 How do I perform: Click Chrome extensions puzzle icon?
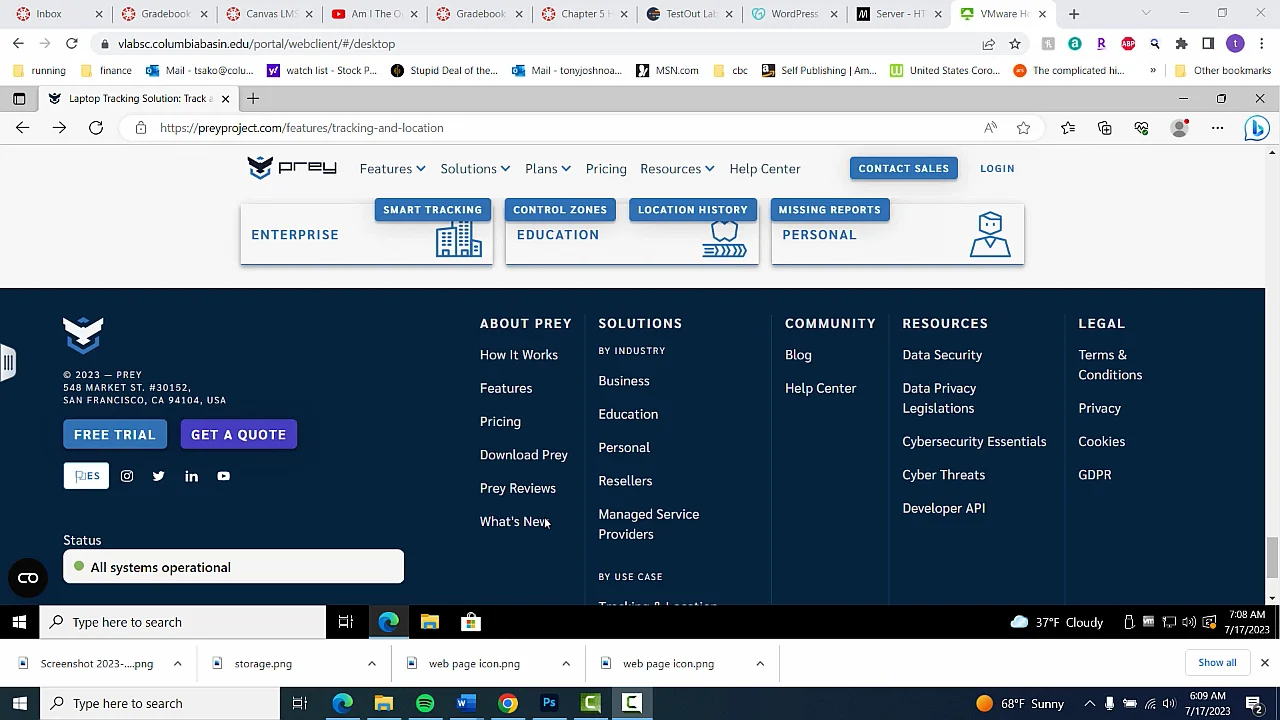click(x=1181, y=44)
